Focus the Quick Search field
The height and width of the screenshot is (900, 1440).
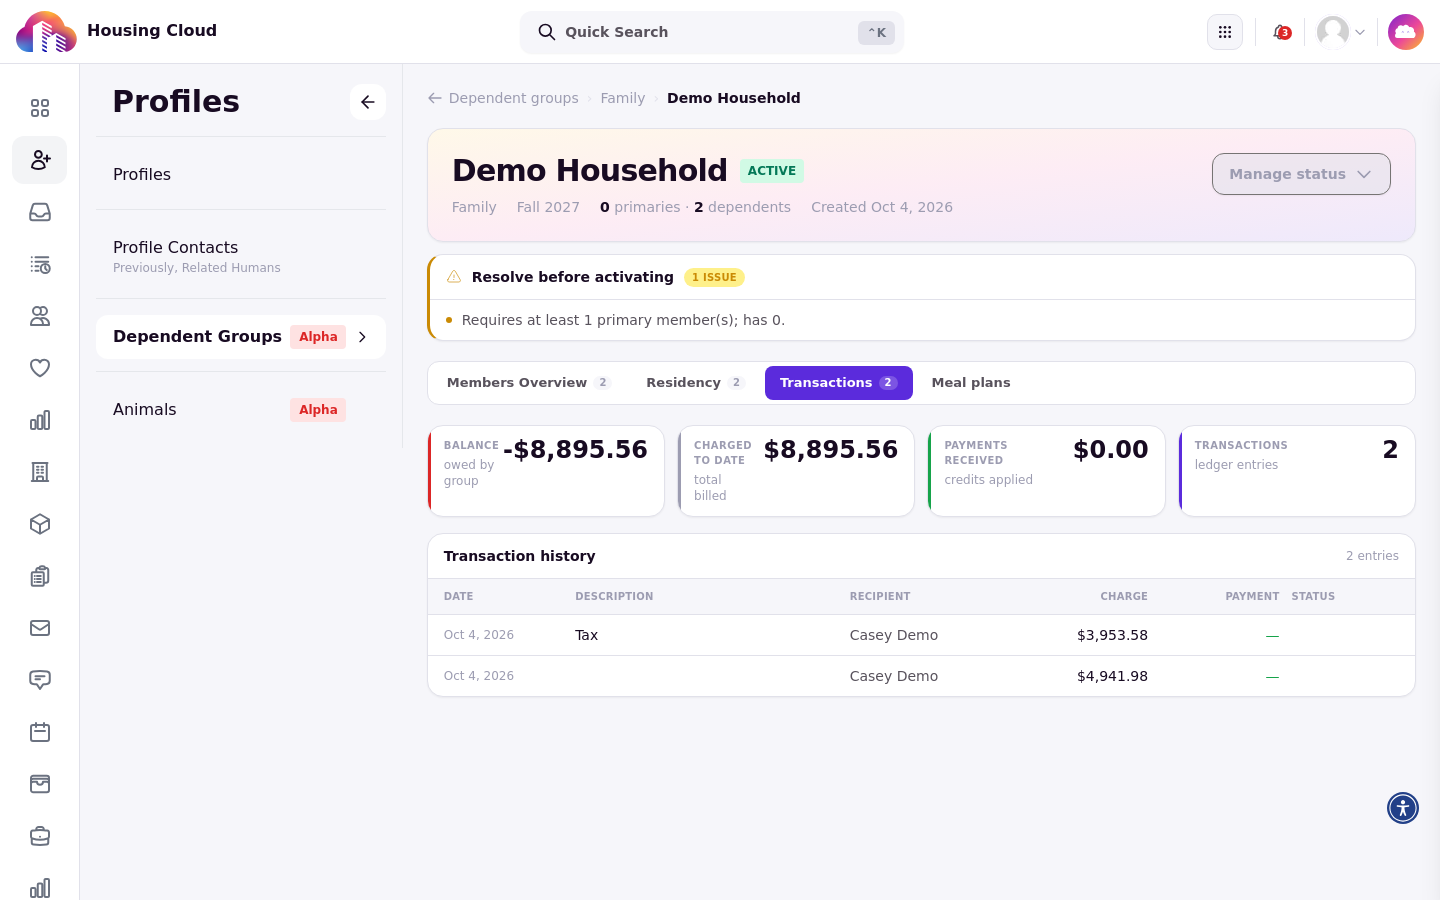coord(712,32)
